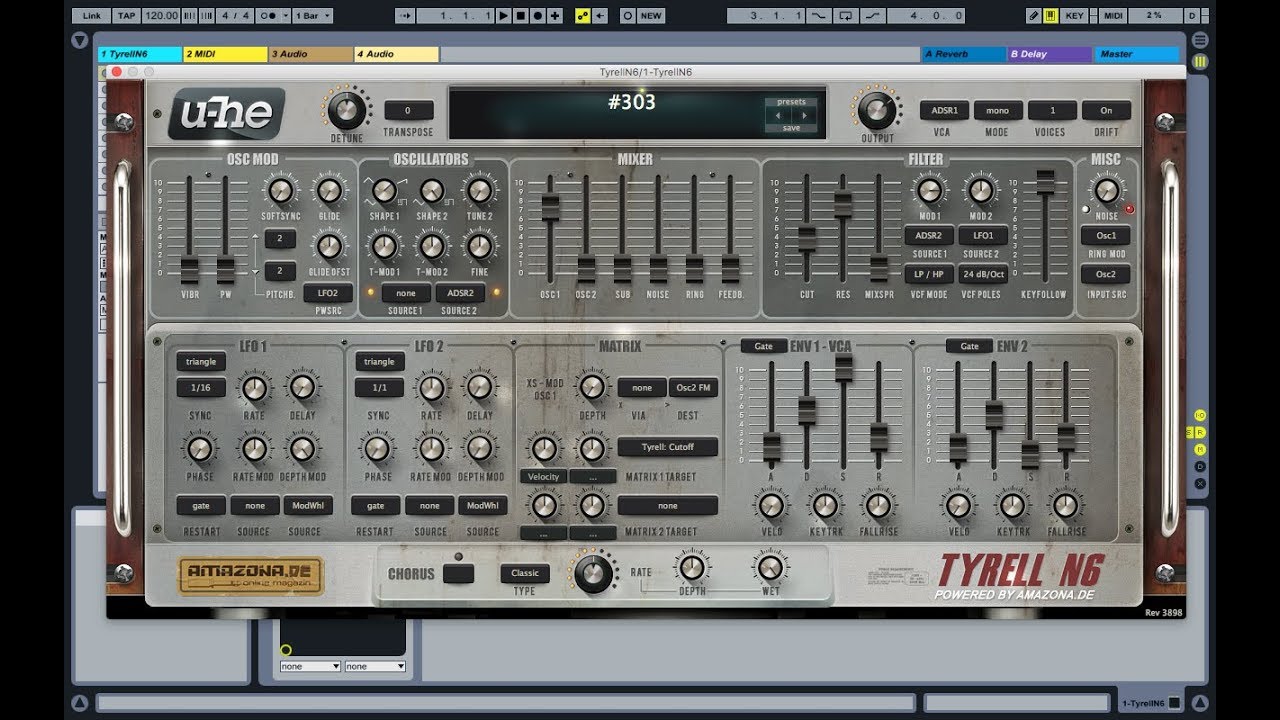Open the LP / HP VCF mode selector
Screen dimensions: 1280x720
pyautogui.click(x=929, y=274)
